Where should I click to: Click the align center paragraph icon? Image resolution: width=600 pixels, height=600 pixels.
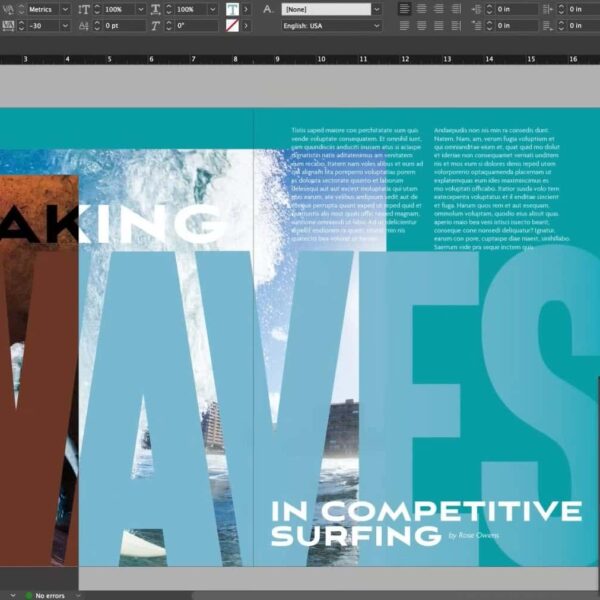[422, 9]
